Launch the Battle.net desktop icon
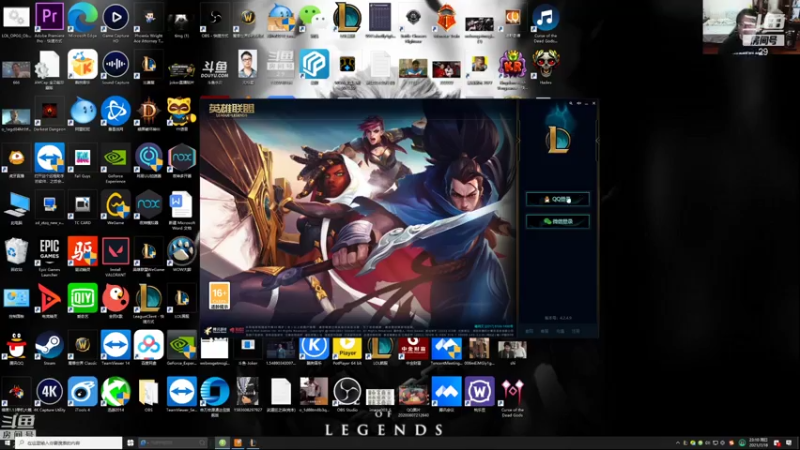The height and width of the screenshot is (450, 800). (x=116, y=111)
